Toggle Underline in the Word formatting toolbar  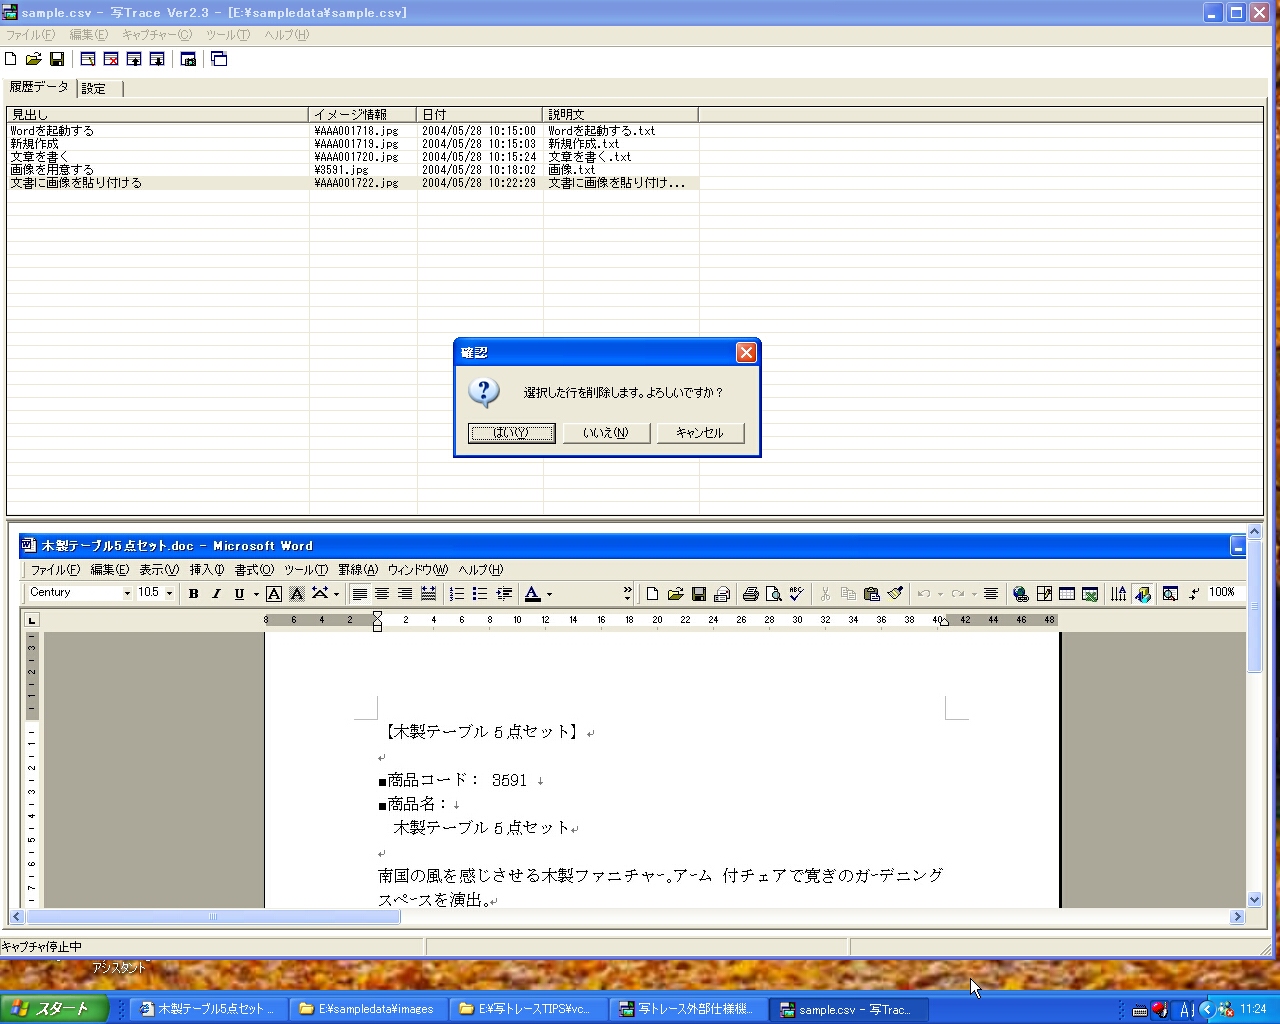[x=239, y=594]
